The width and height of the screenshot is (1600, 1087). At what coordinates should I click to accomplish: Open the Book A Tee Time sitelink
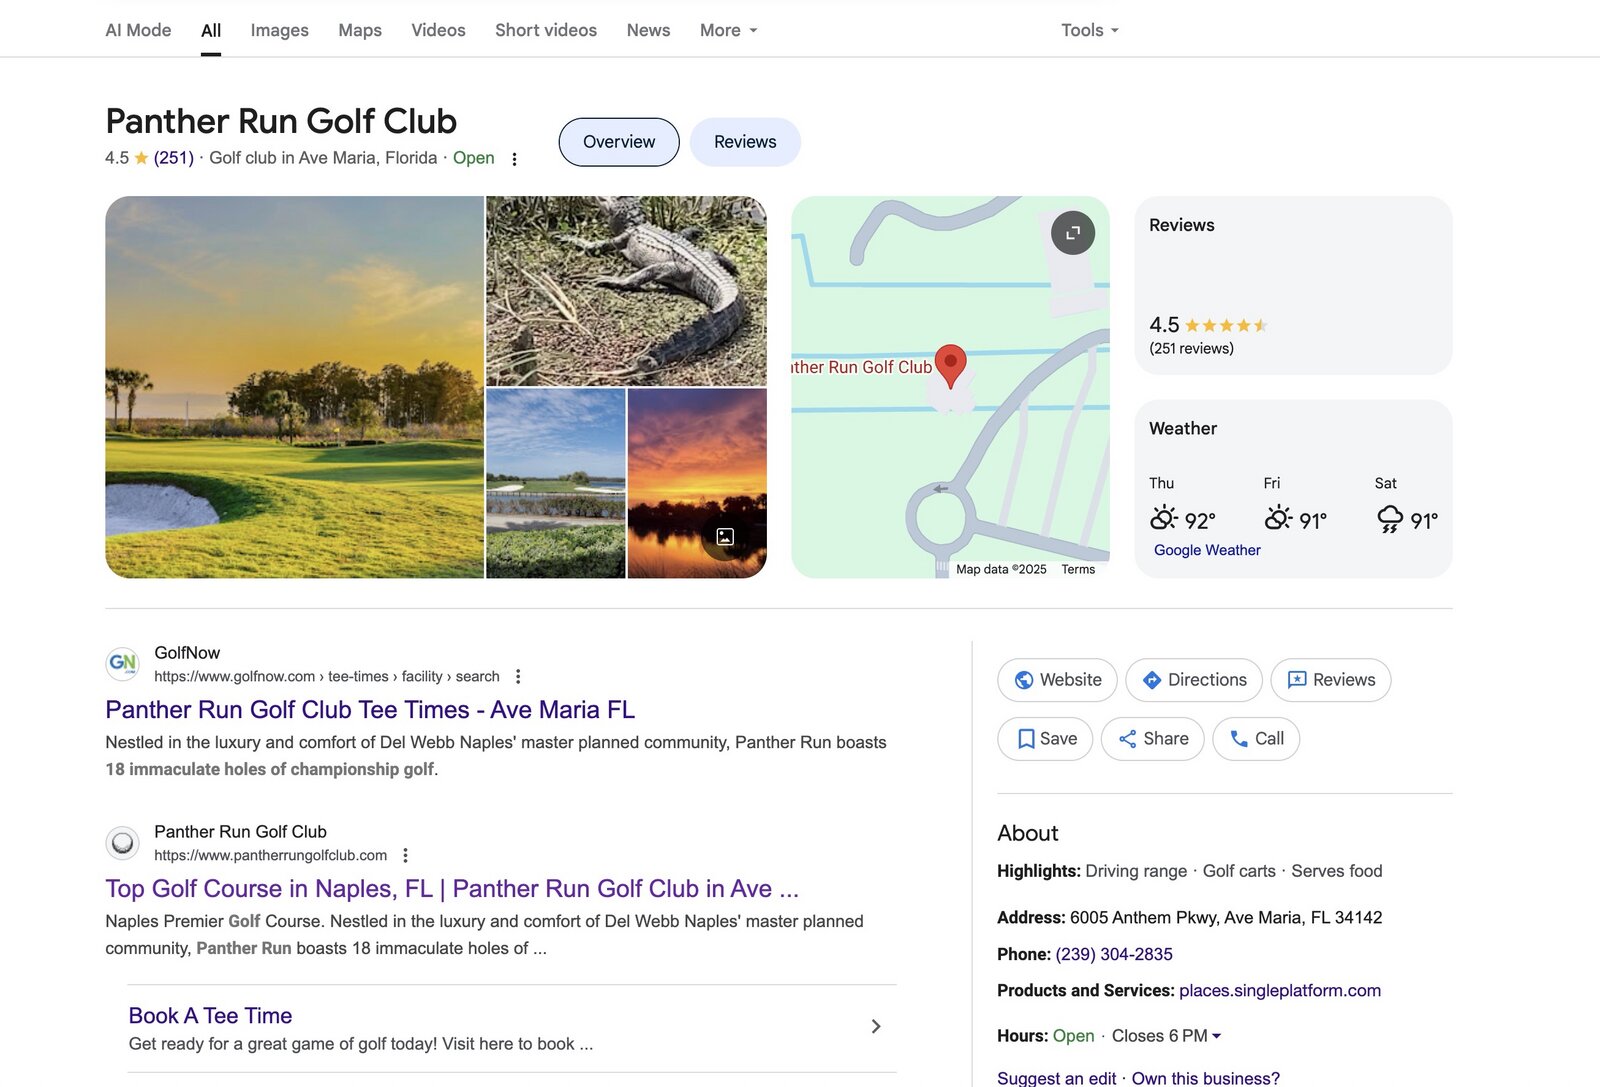click(210, 1016)
